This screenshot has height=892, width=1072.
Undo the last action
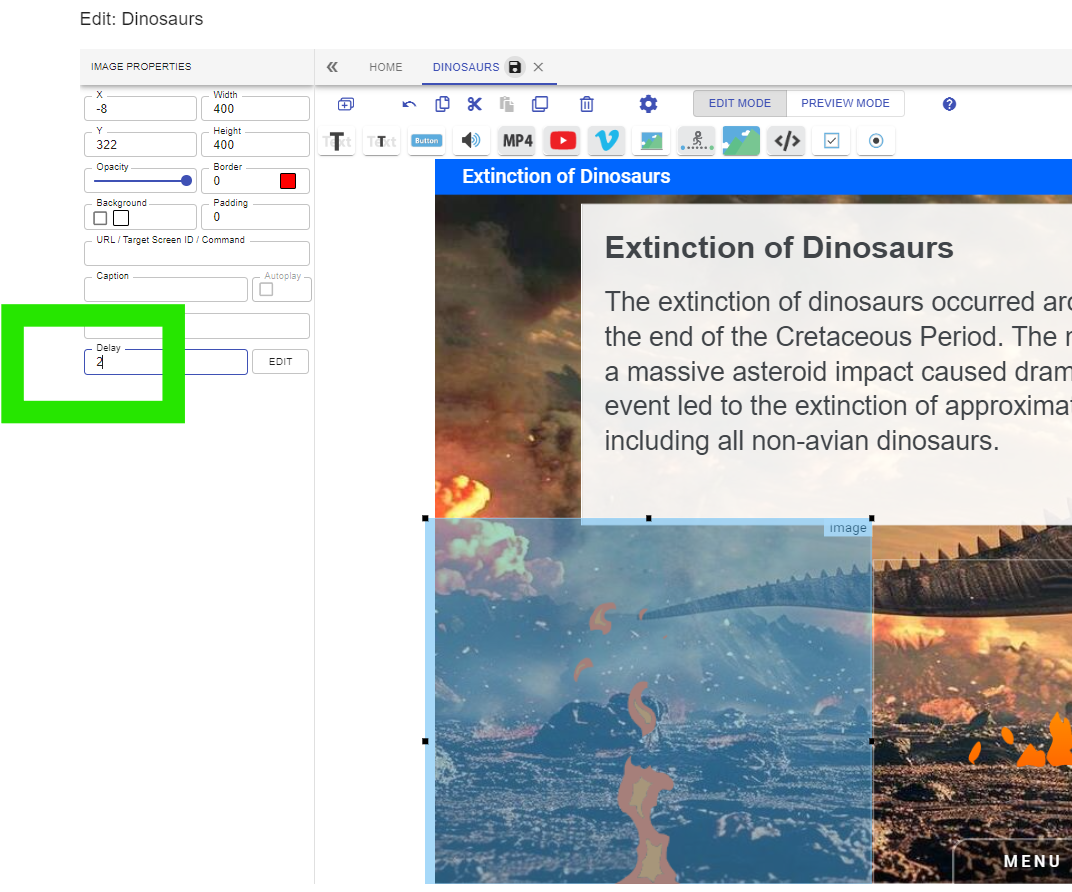click(x=409, y=104)
